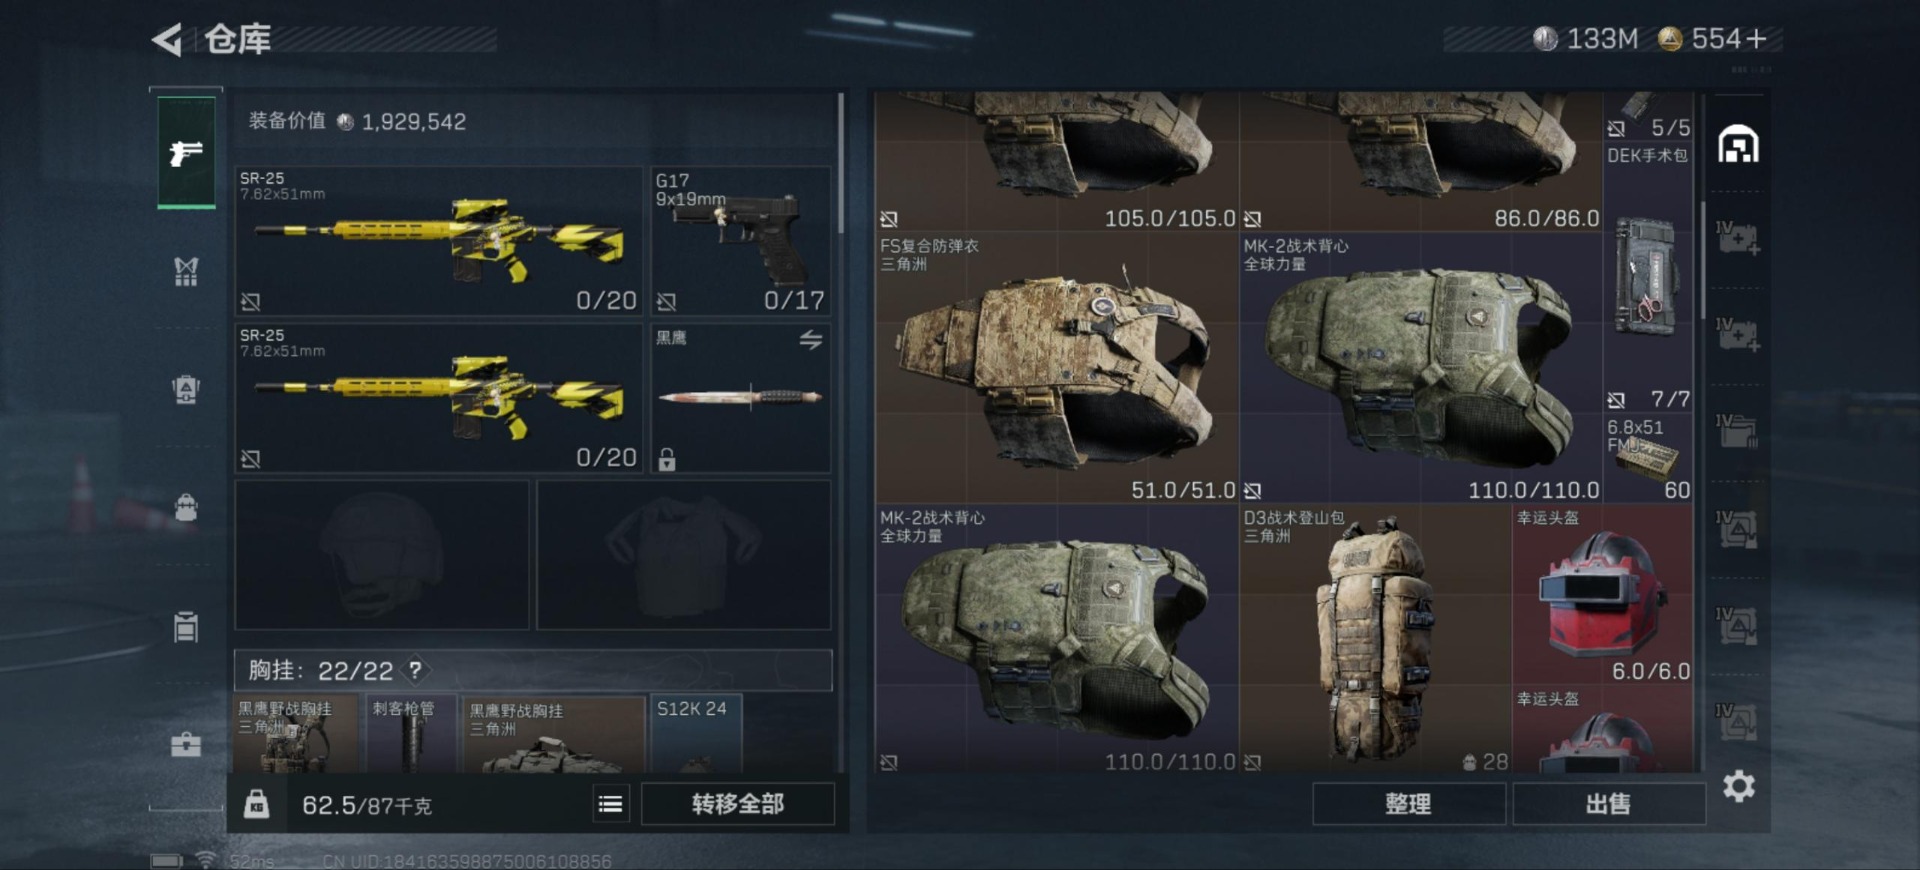This screenshot has height=870, width=1920.
Task: Click the lock icon under 黑鹰 knife
Action: (667, 459)
